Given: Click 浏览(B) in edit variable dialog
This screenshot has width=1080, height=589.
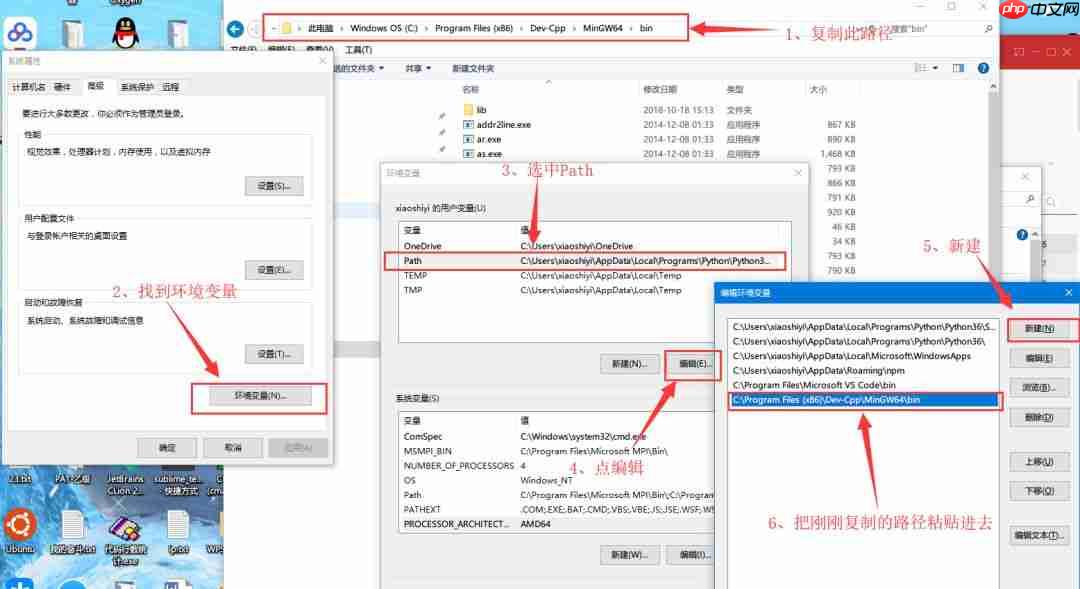Looking at the screenshot, I should click(x=1039, y=388).
